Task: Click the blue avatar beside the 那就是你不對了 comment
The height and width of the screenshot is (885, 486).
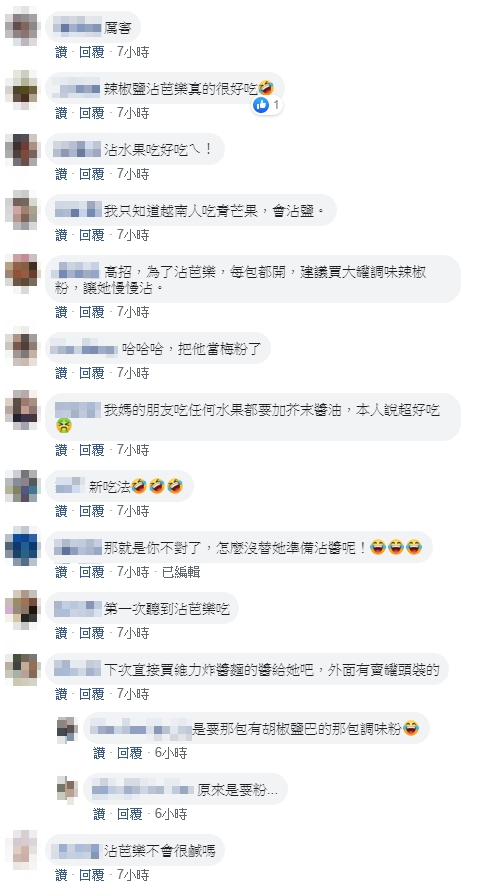Action: coord(21,547)
